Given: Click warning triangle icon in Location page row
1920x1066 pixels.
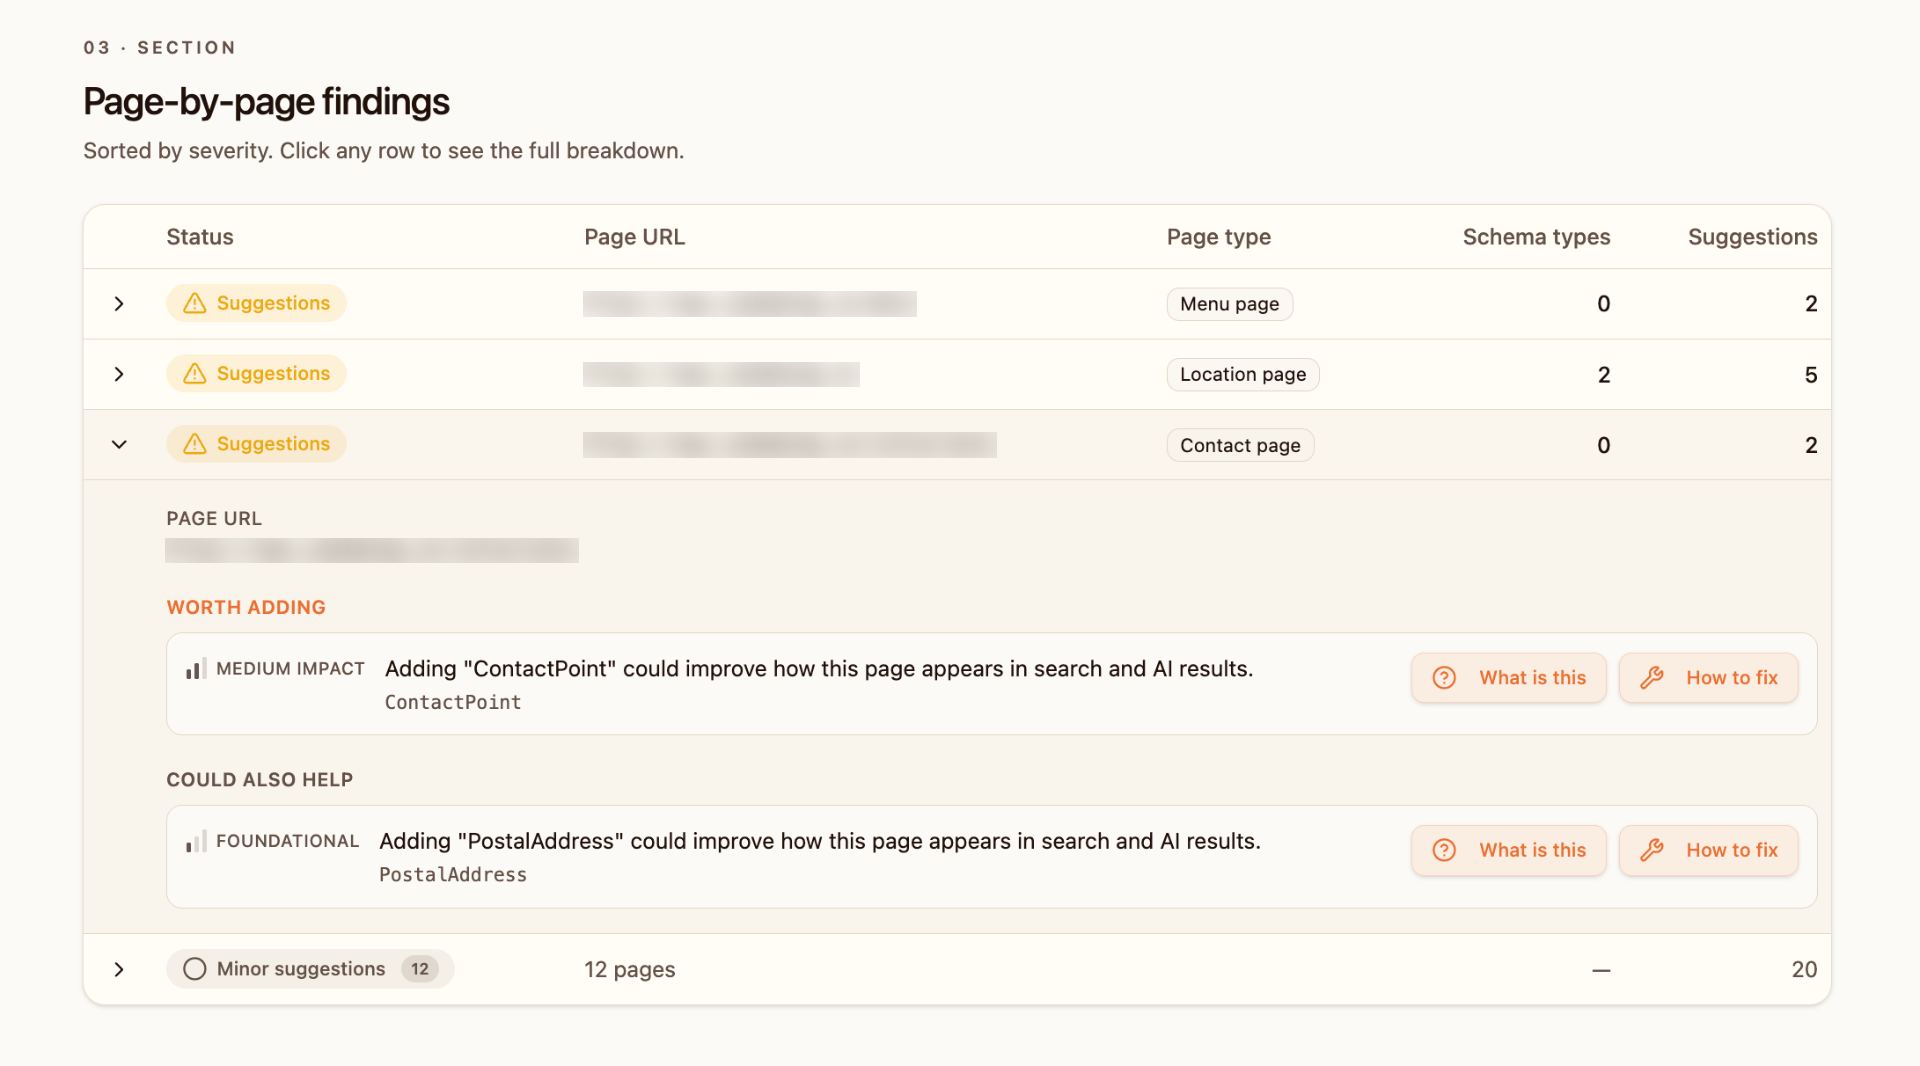Looking at the screenshot, I should [195, 373].
